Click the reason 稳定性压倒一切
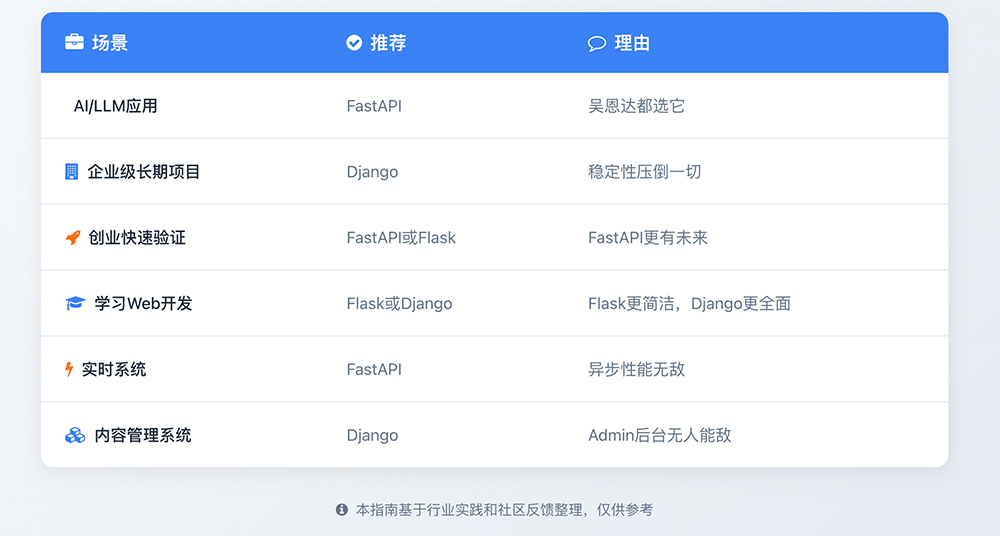This screenshot has width=1000, height=536. point(645,172)
